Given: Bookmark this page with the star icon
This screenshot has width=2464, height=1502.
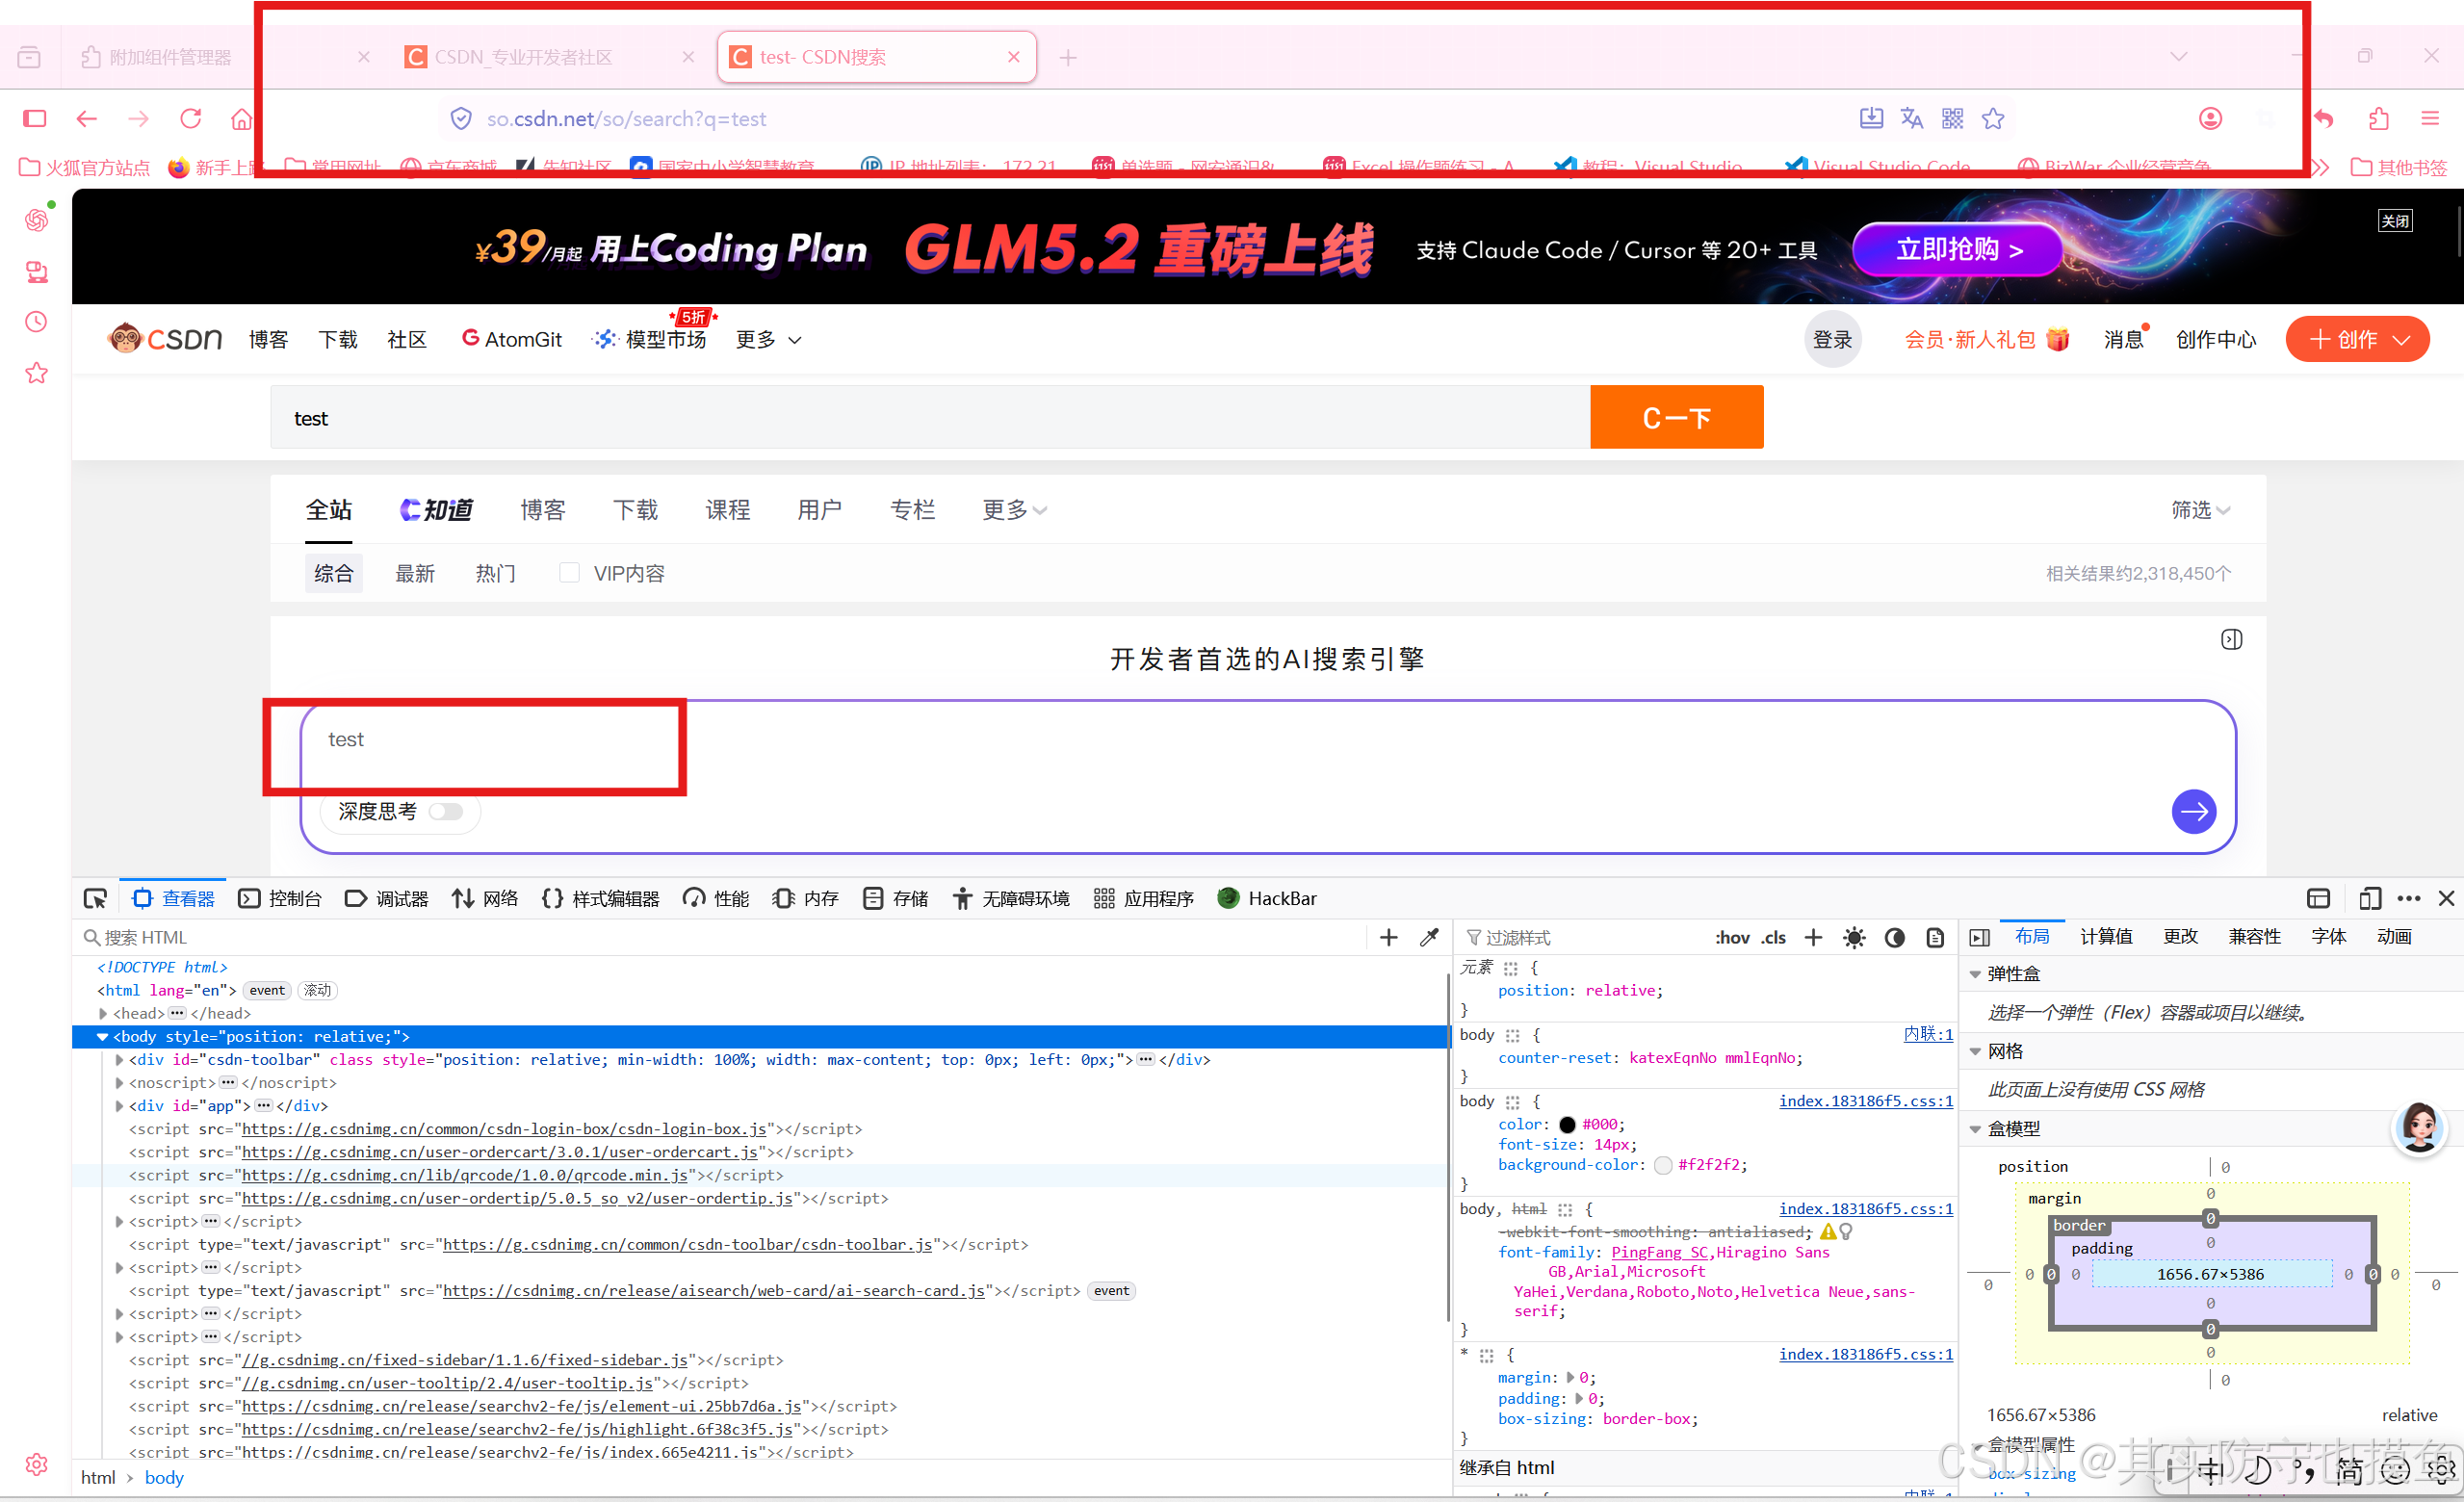Looking at the screenshot, I should click(x=1993, y=119).
